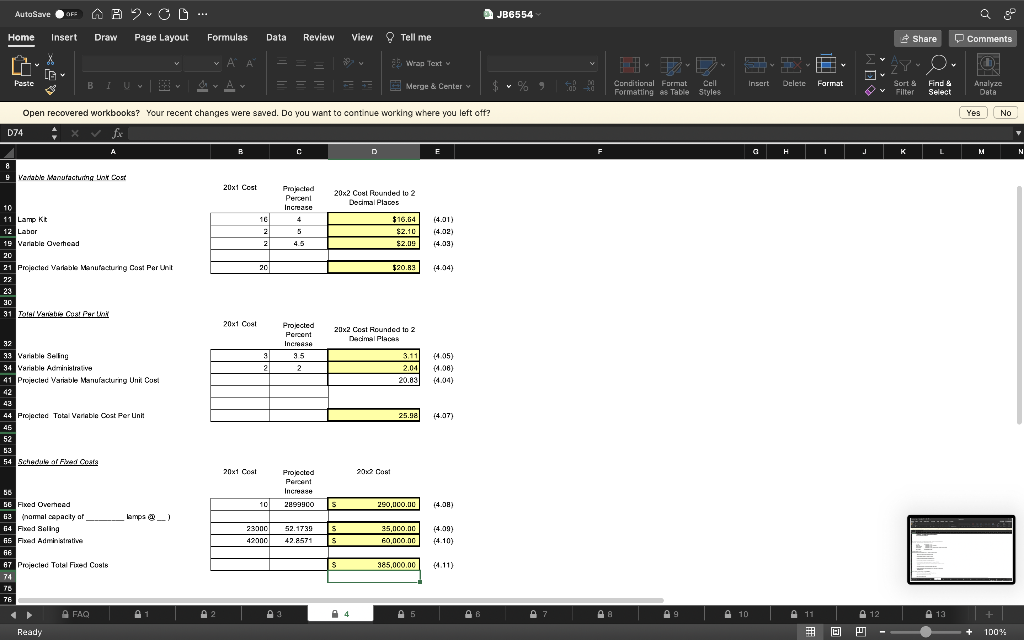This screenshot has width=1024, height=640.
Task: Apply the Percent Style format
Action: (522, 86)
